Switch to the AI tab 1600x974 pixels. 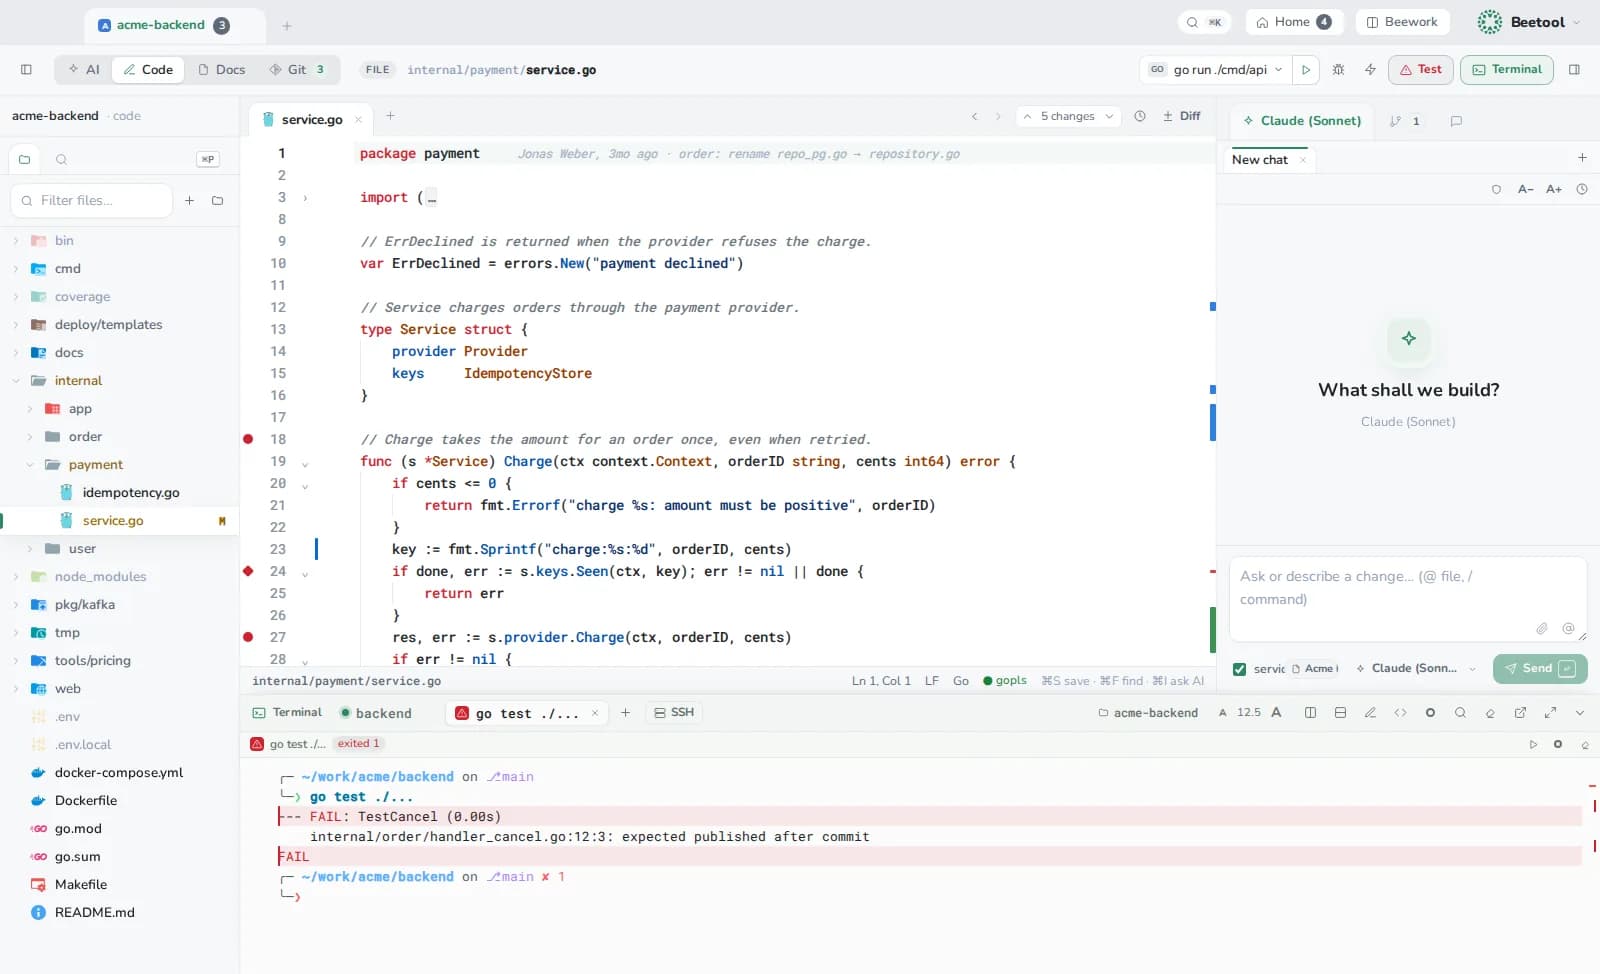pyautogui.click(x=84, y=70)
